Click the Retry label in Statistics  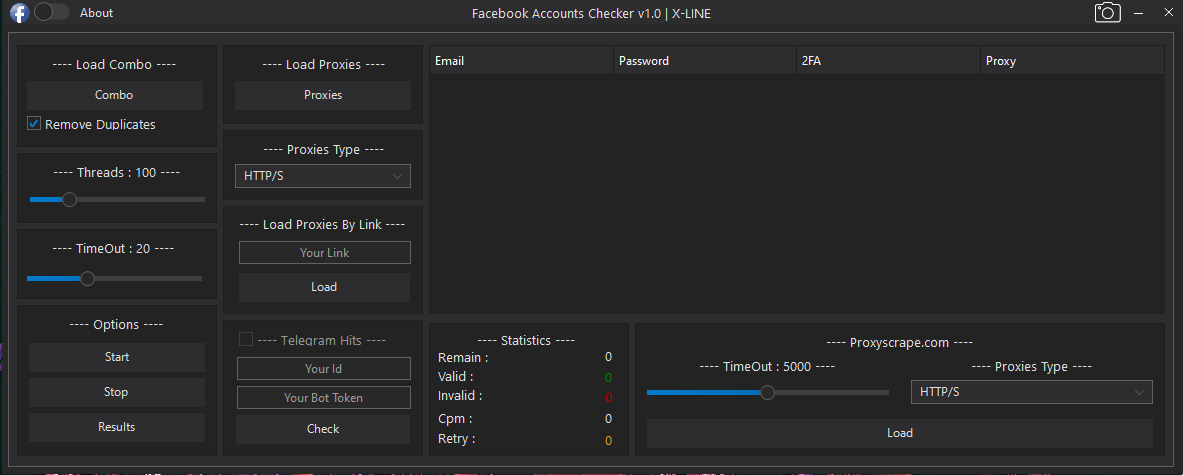tap(456, 439)
